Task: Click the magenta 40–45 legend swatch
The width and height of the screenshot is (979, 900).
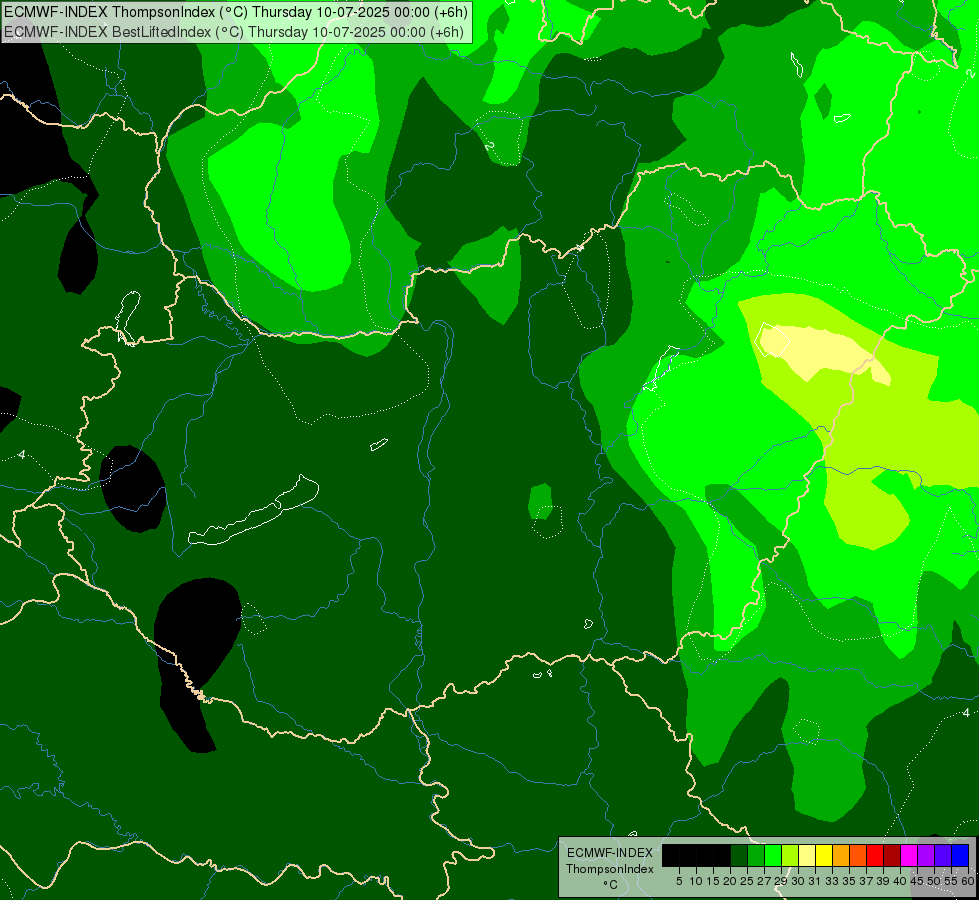Action: (x=909, y=855)
